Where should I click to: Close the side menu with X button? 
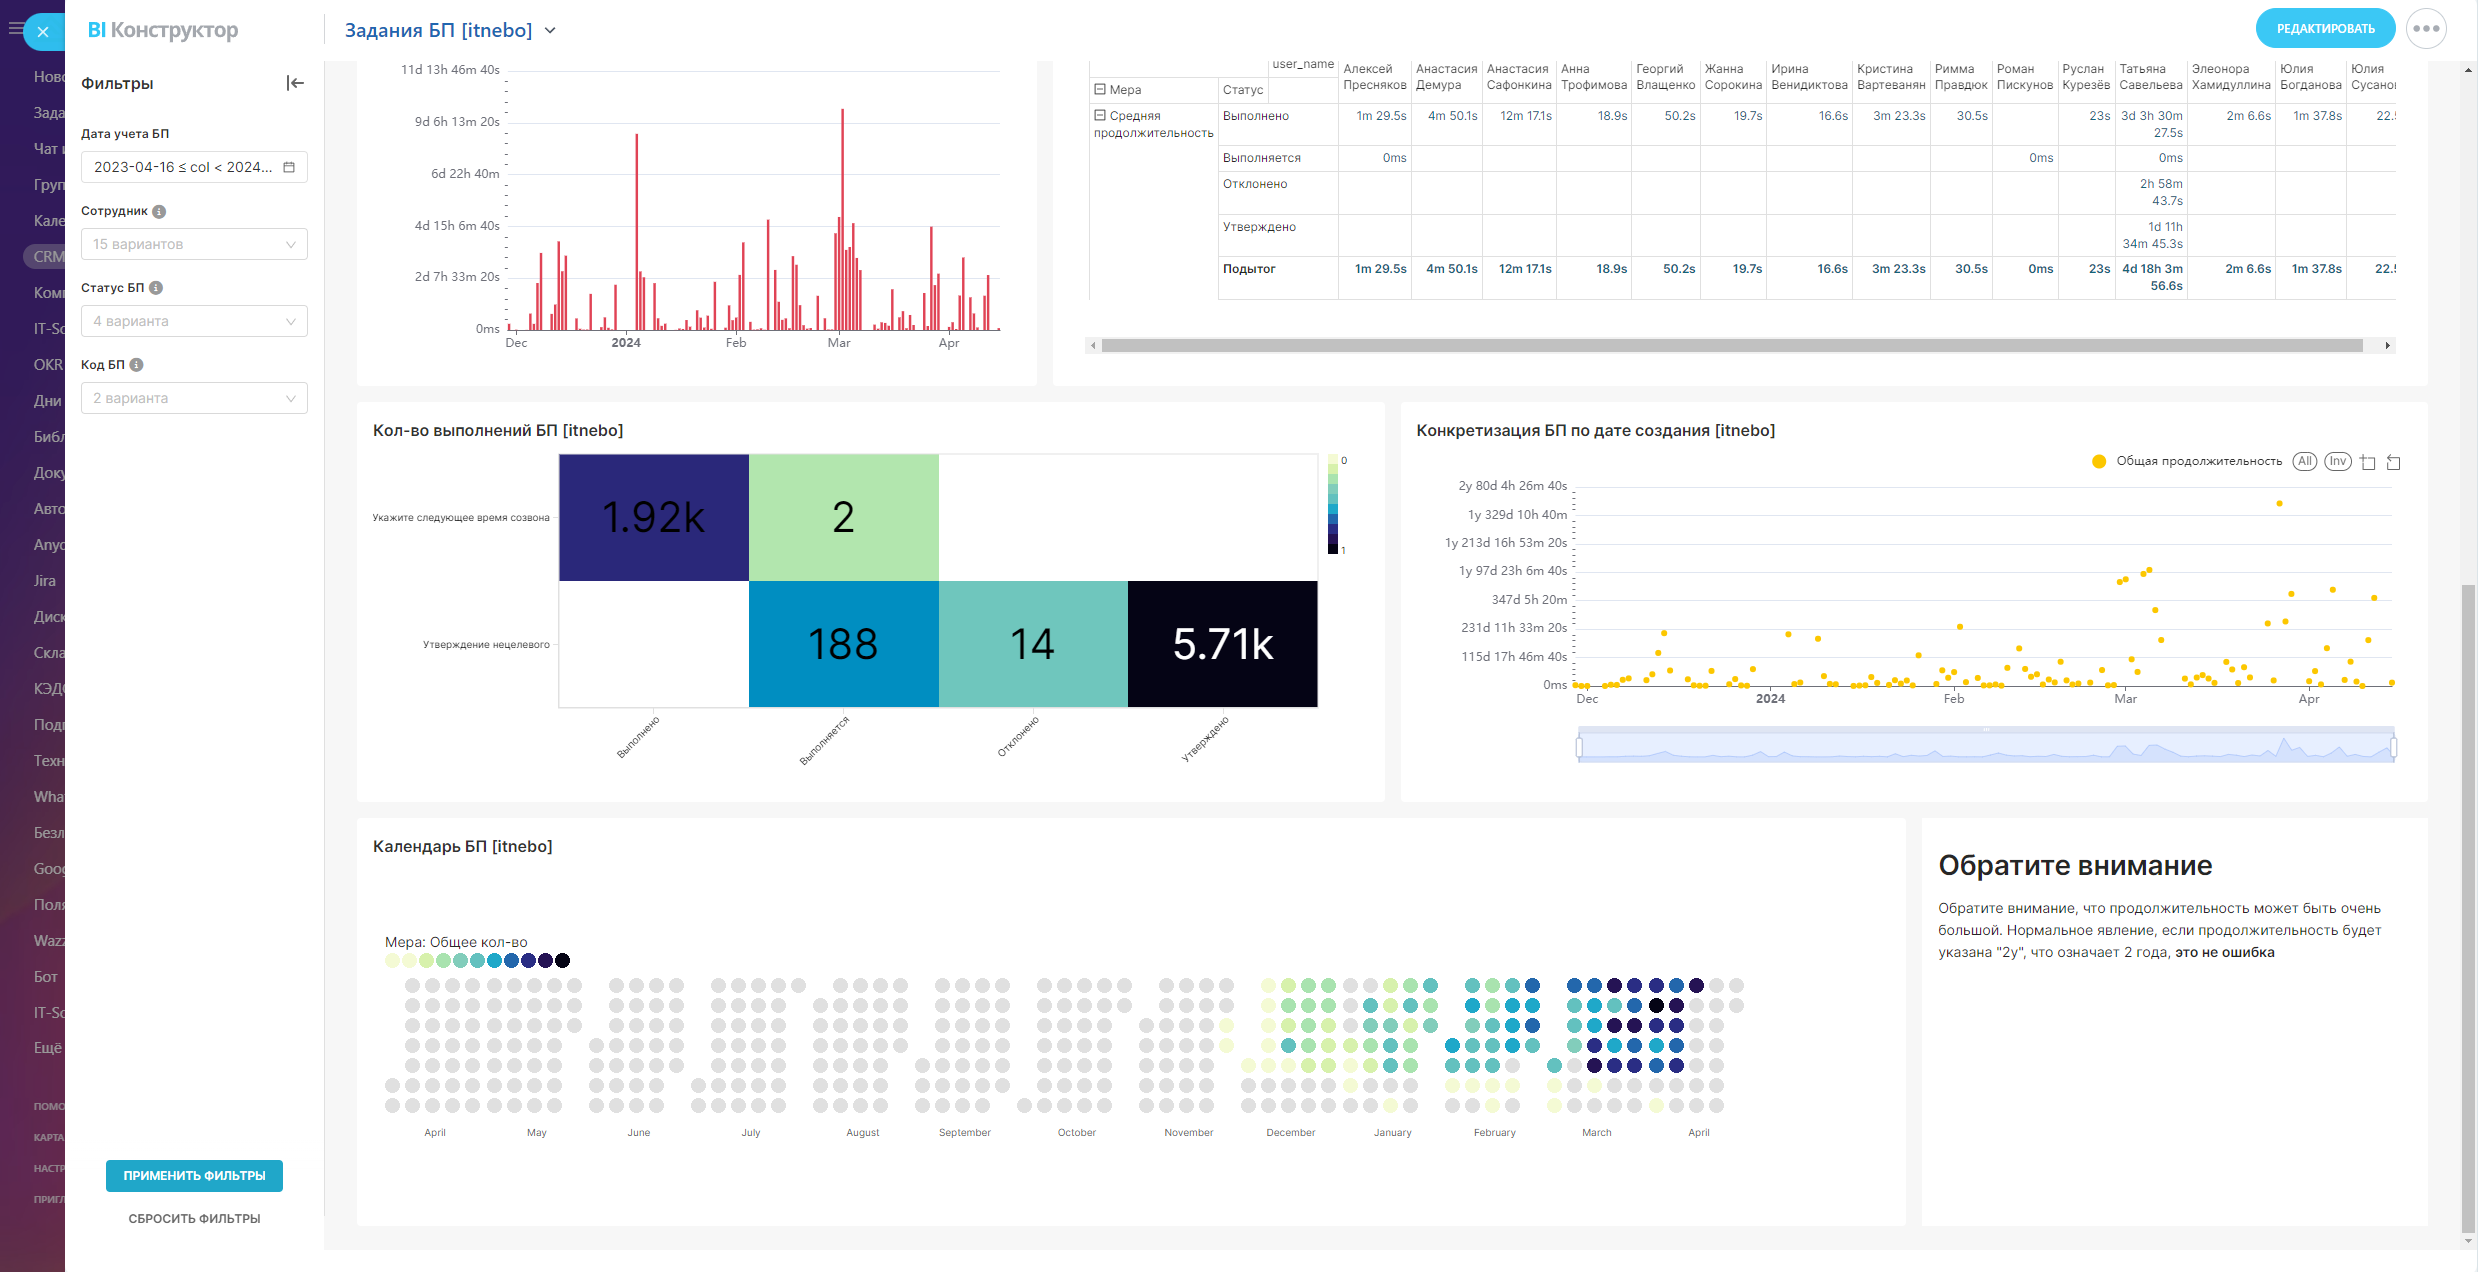43,32
